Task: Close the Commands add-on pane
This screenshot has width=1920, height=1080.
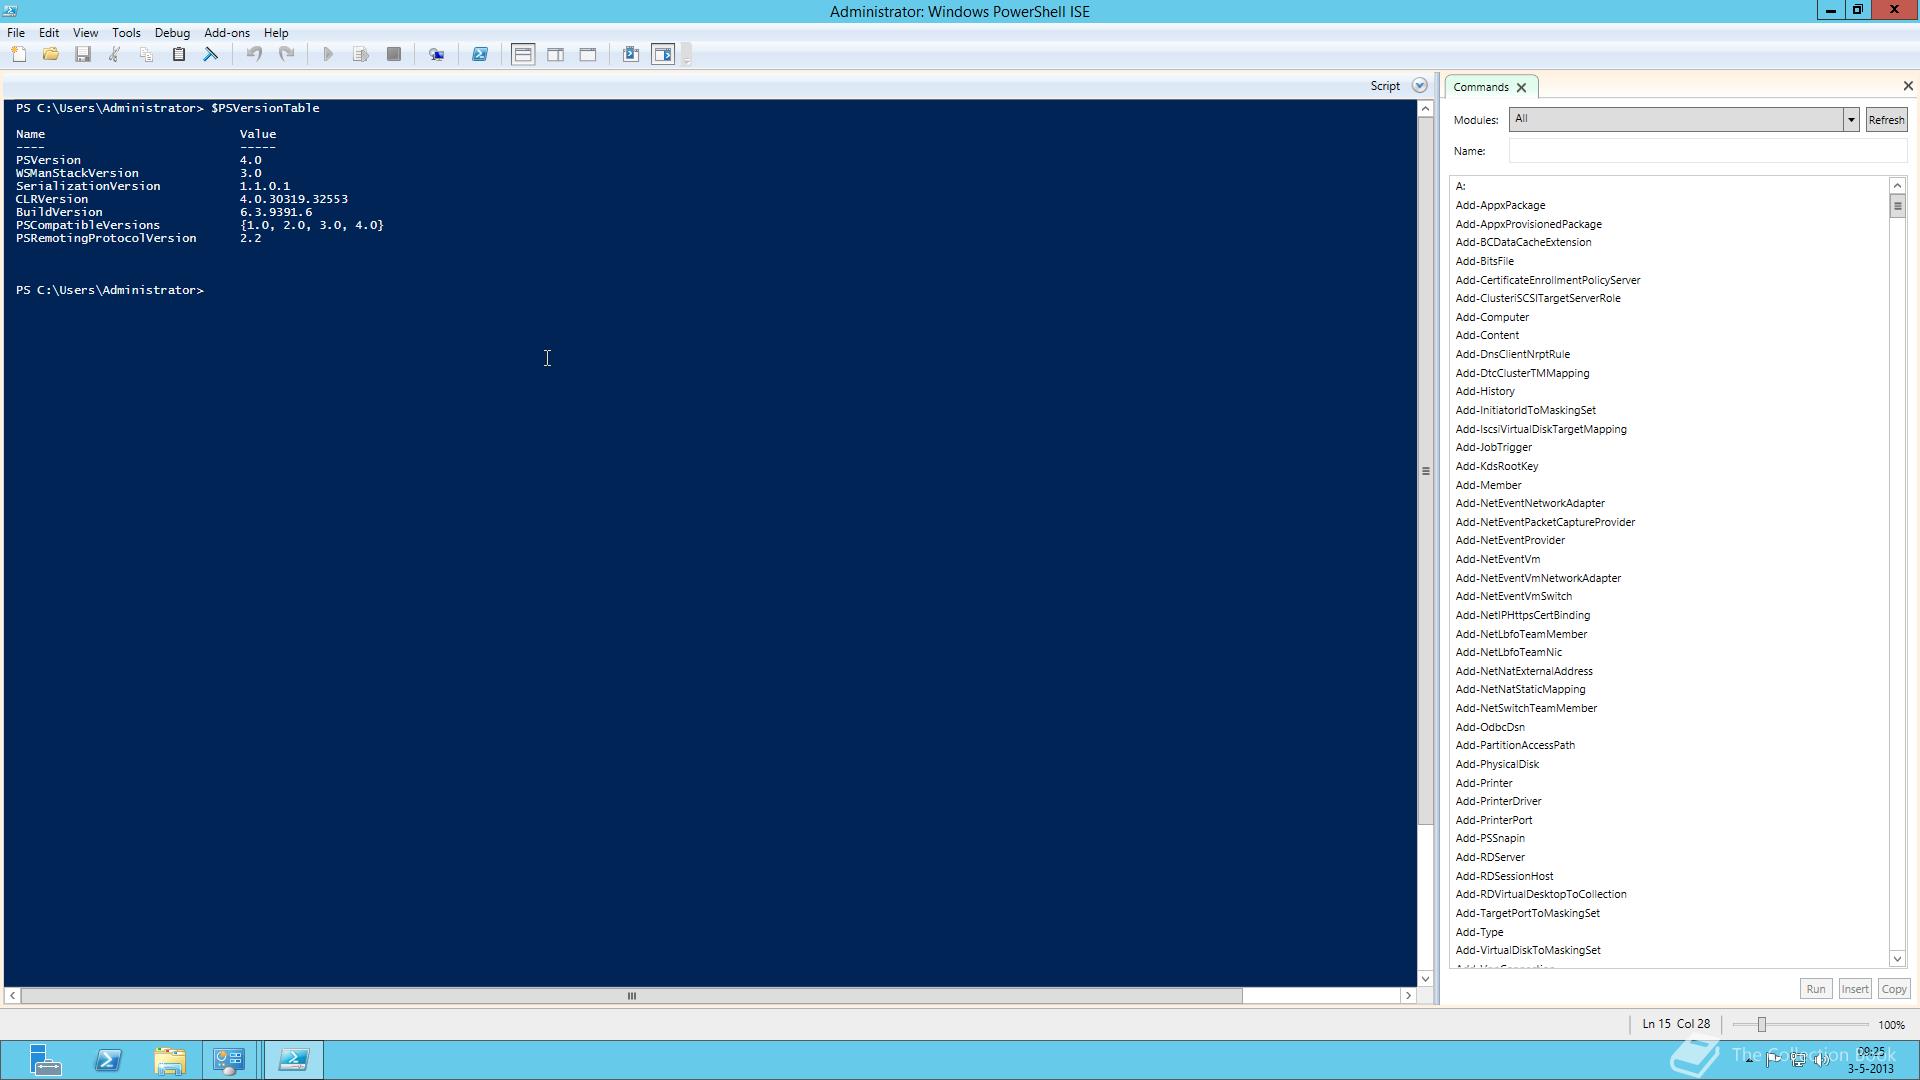Action: point(1907,86)
